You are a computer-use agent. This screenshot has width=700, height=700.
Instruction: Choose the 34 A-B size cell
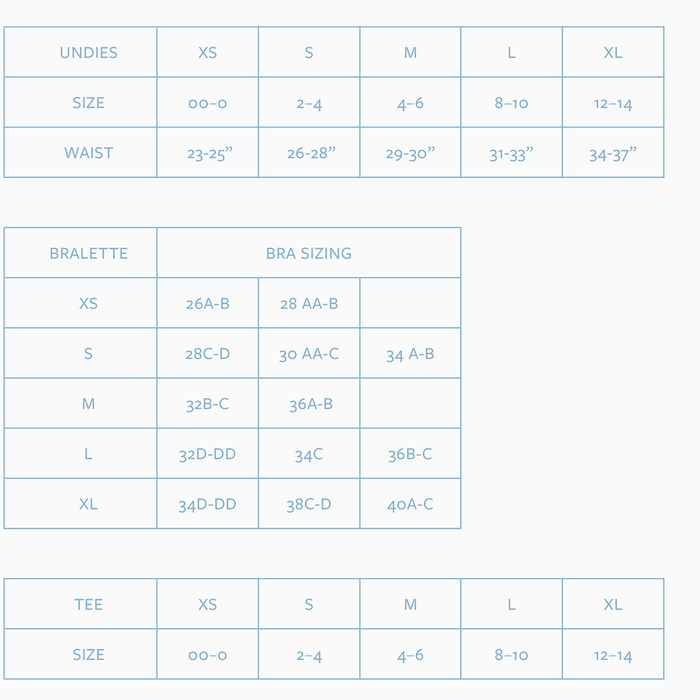pyautogui.click(x=410, y=354)
